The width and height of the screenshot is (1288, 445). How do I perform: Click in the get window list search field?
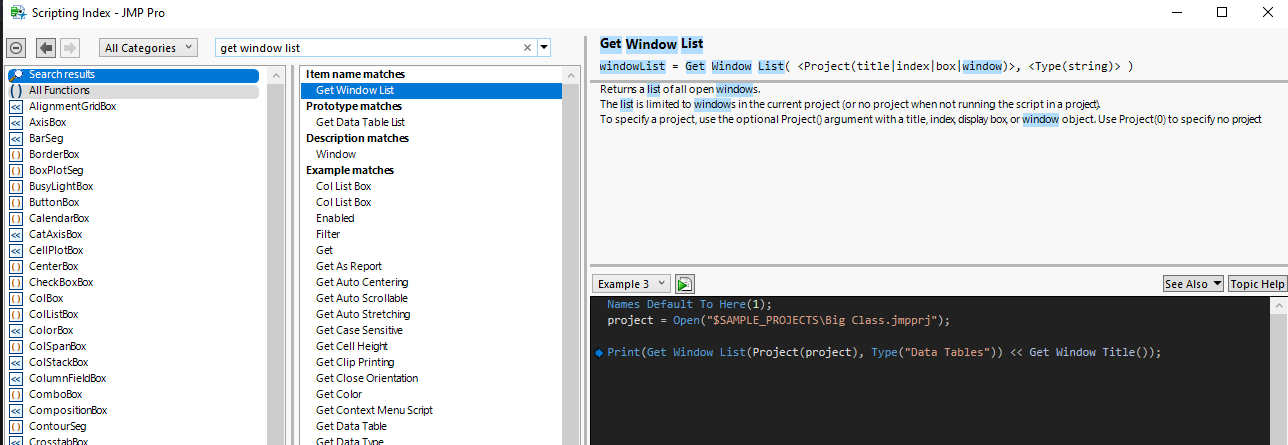coord(368,48)
